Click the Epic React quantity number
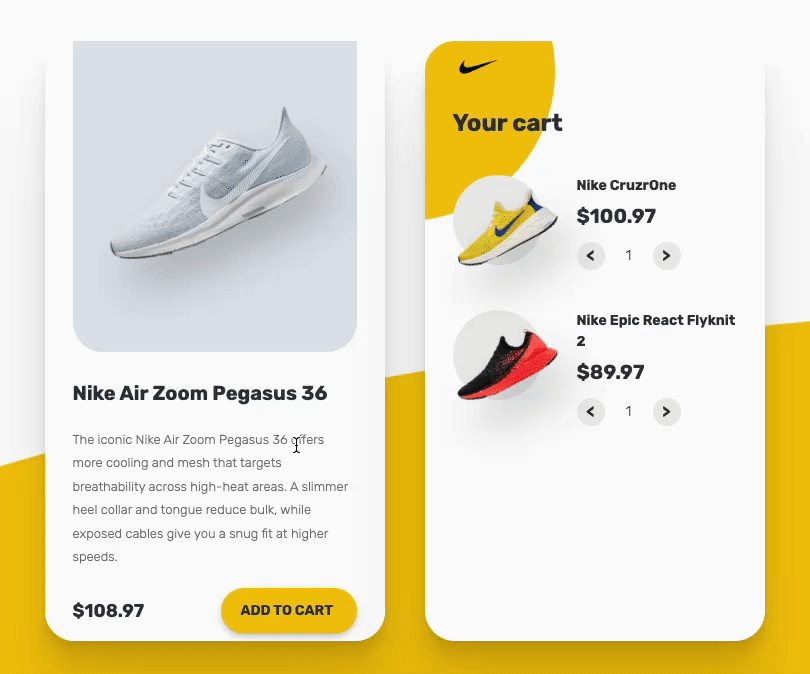 point(629,411)
